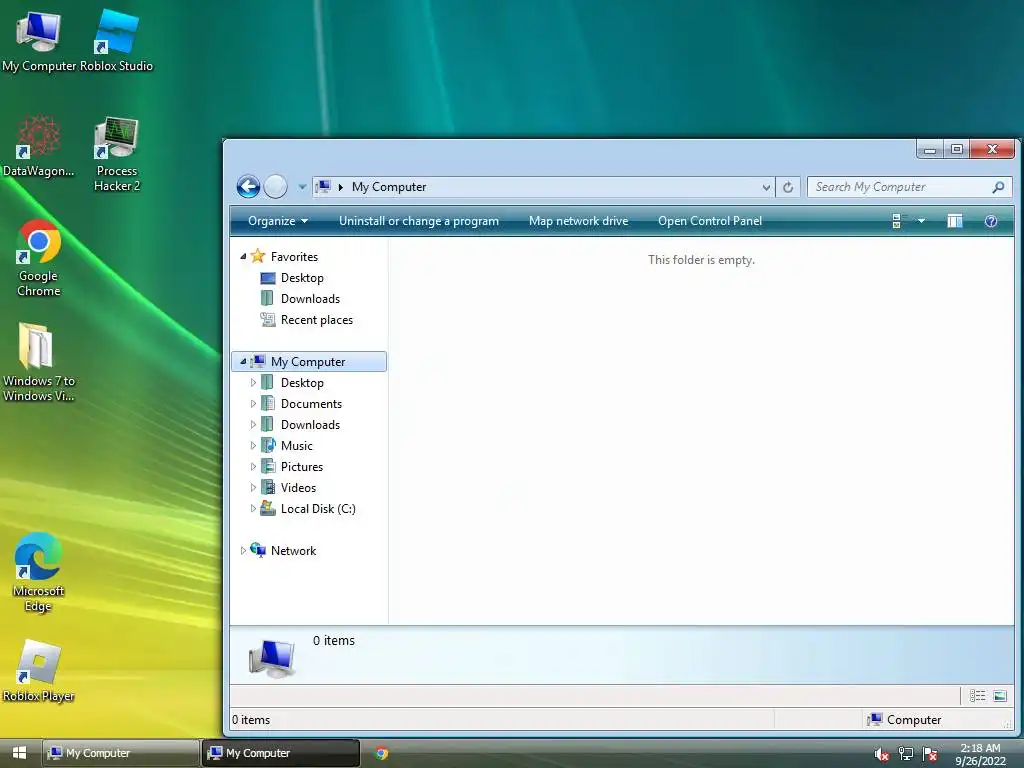Expand Pictures tree node
The width and height of the screenshot is (1024, 768).
pos(253,466)
